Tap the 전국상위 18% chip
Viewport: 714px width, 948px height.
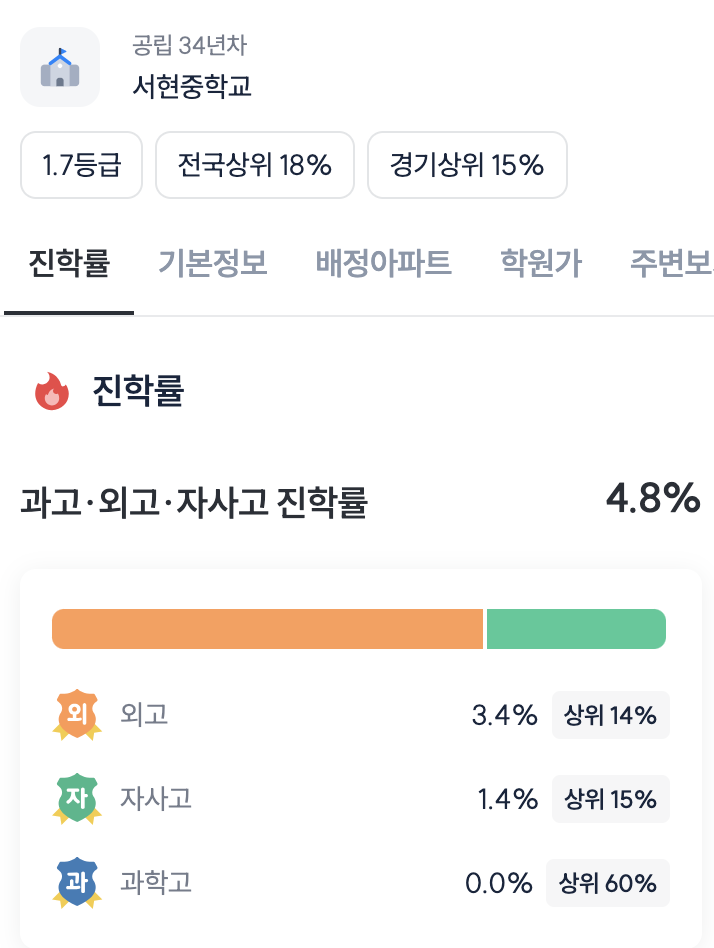pos(255,165)
